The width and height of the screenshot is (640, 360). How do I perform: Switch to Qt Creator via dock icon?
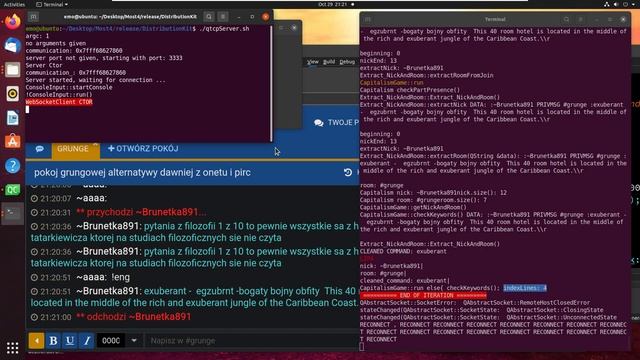13,189
